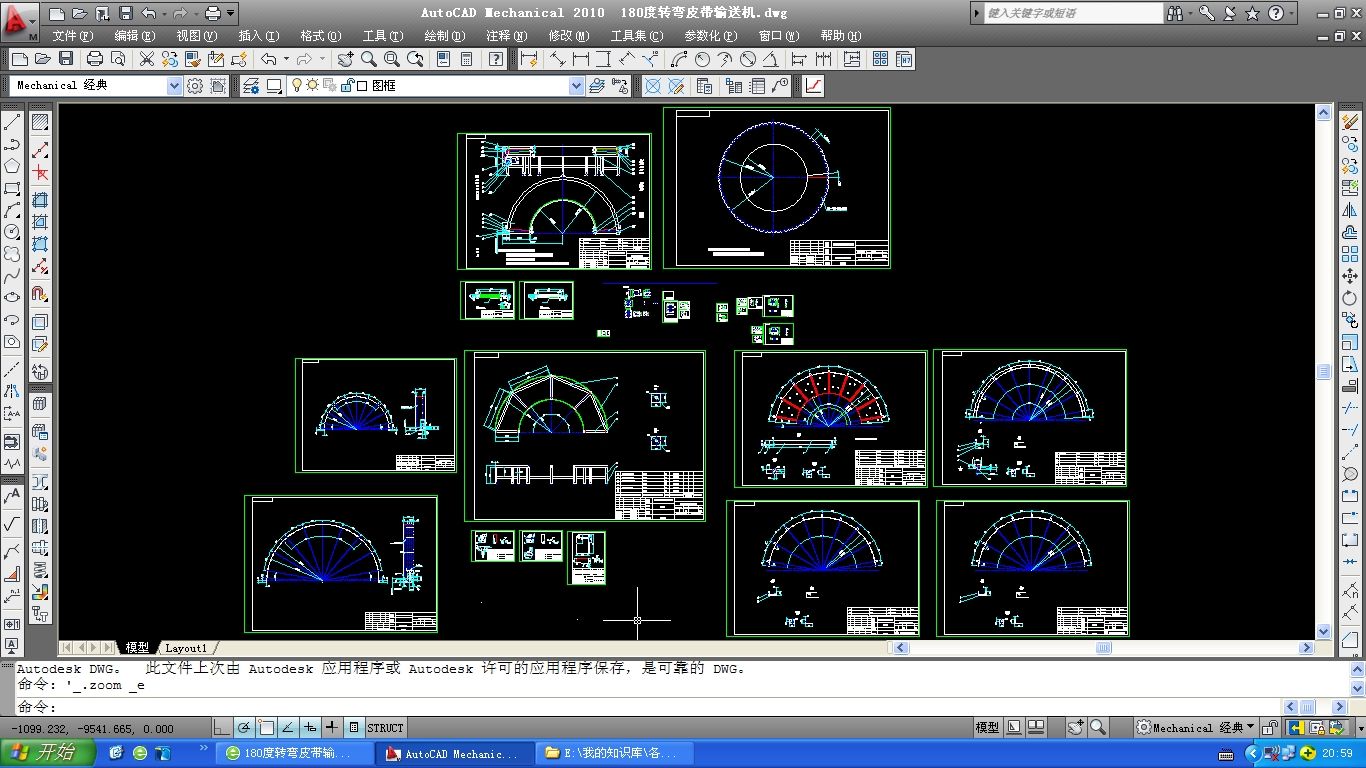Screen dimensions: 1366x768
Task: Select the Line draw tool
Action: click(x=12, y=122)
